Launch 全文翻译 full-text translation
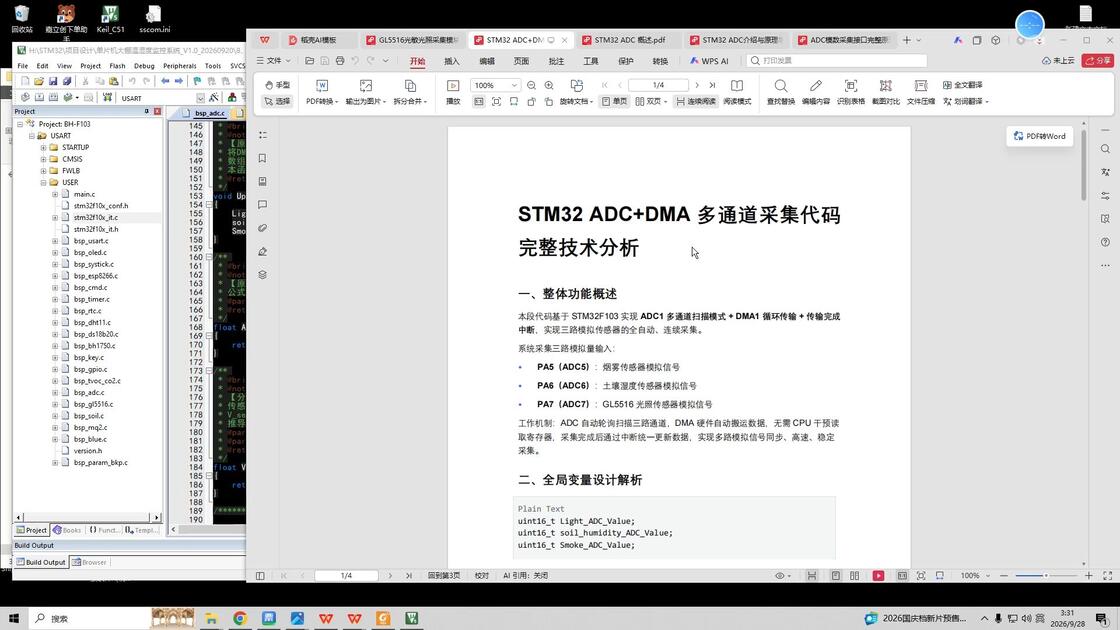Screen dimensions: 1120x630 tap(963, 85)
